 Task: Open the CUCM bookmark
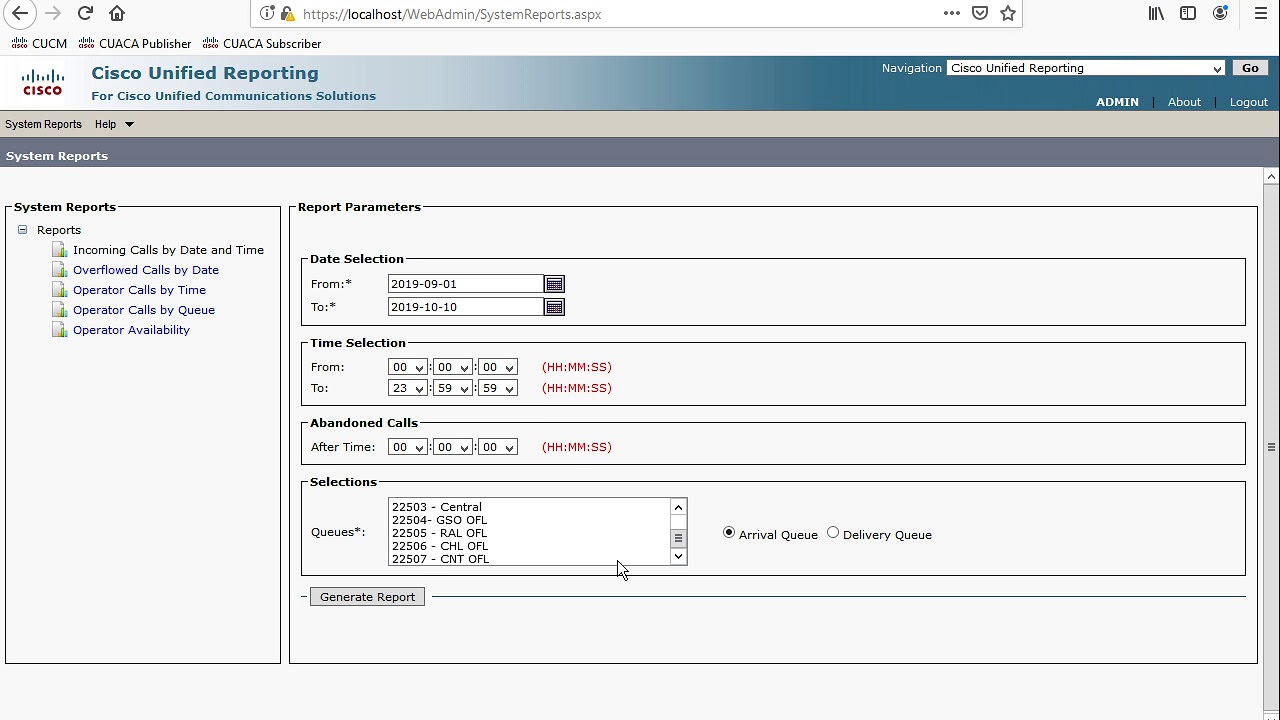click(39, 44)
